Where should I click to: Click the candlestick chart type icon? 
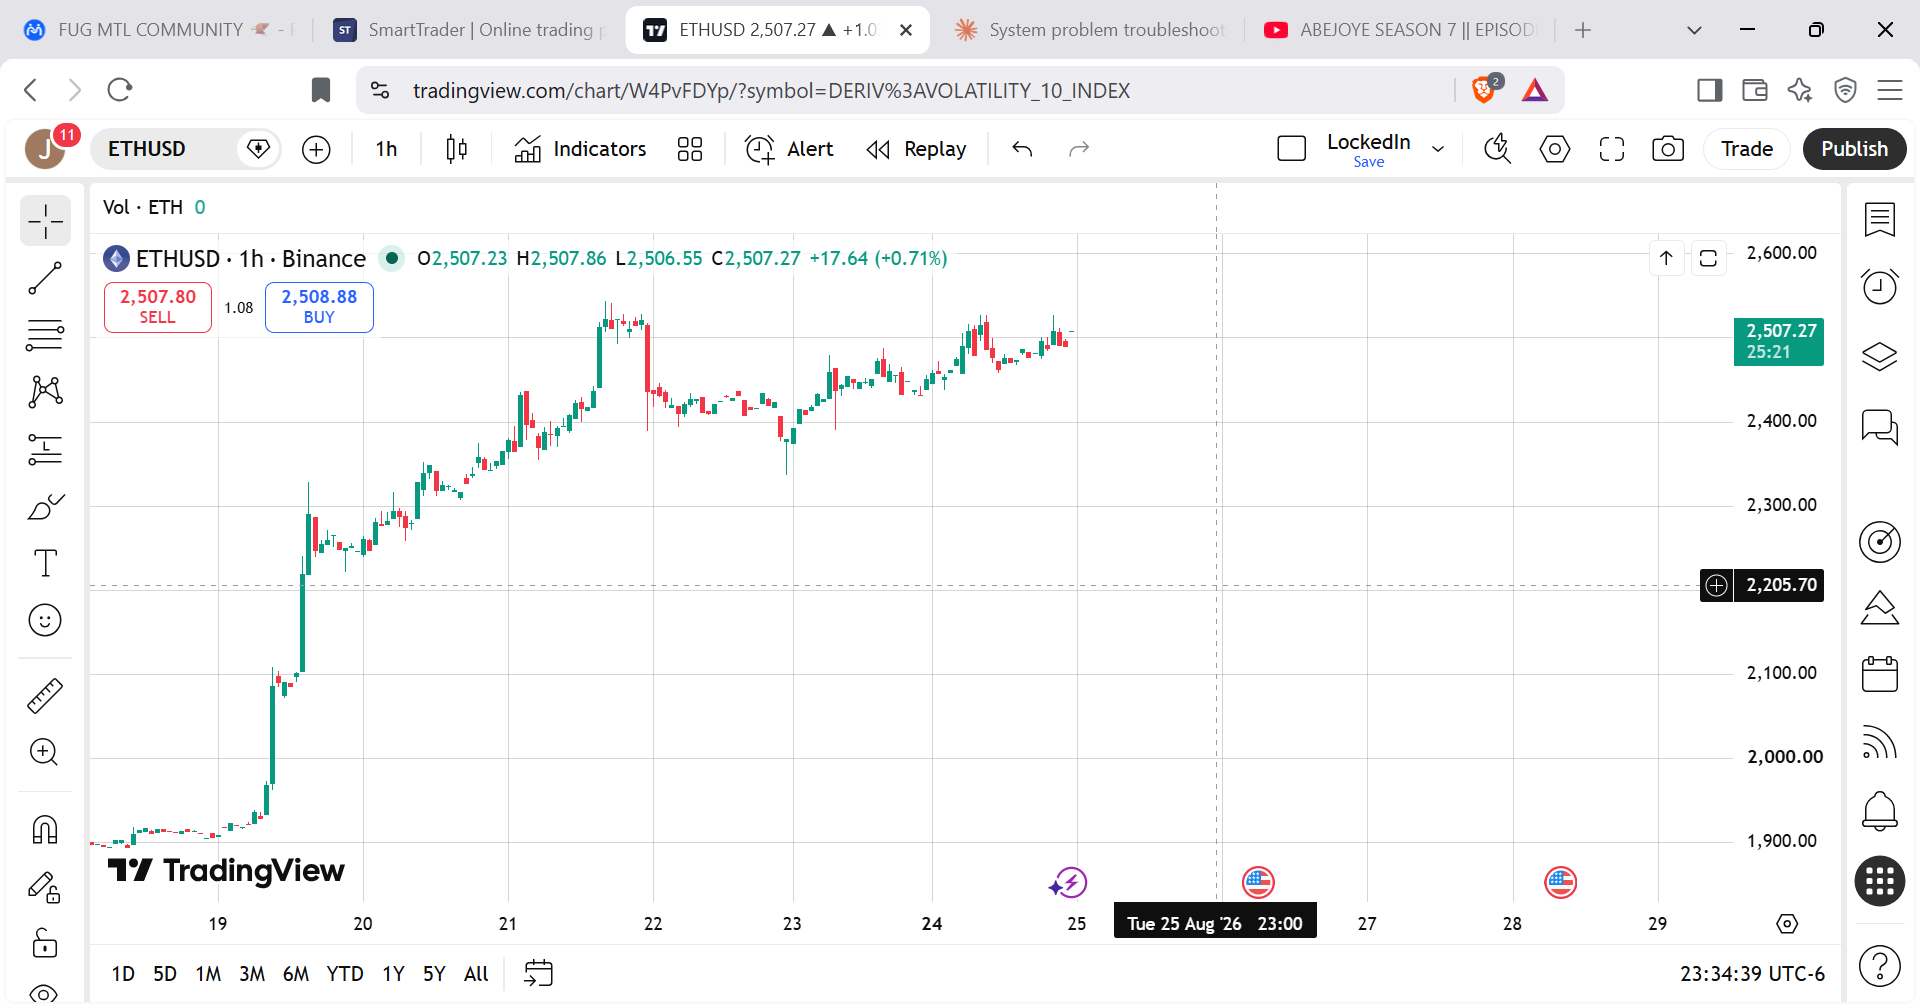pos(456,149)
